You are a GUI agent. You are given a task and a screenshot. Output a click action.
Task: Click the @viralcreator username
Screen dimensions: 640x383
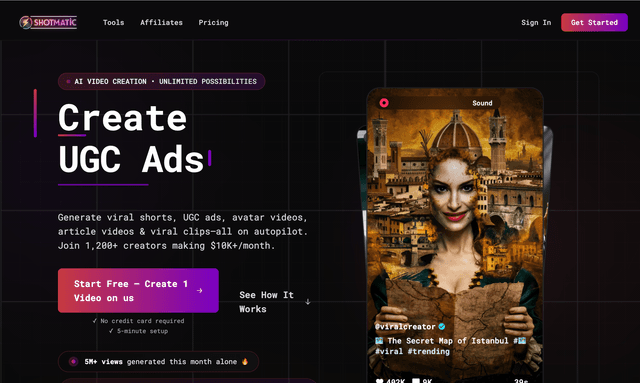[405, 327]
